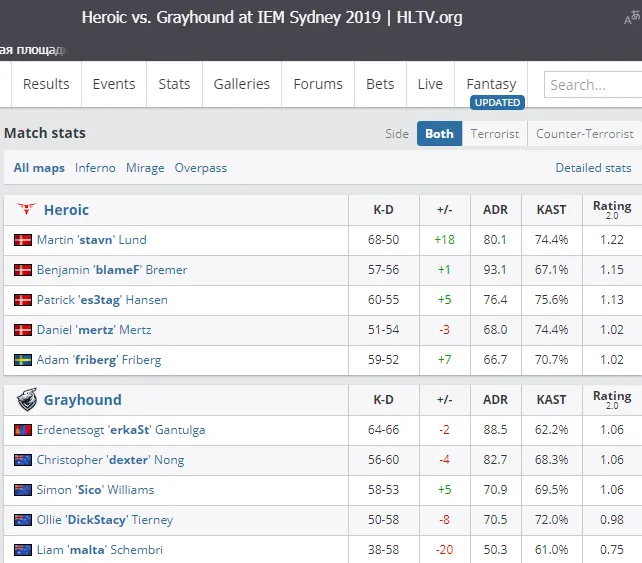Click blameF's ADR value 93.1
The image size is (642, 563).
495,270
